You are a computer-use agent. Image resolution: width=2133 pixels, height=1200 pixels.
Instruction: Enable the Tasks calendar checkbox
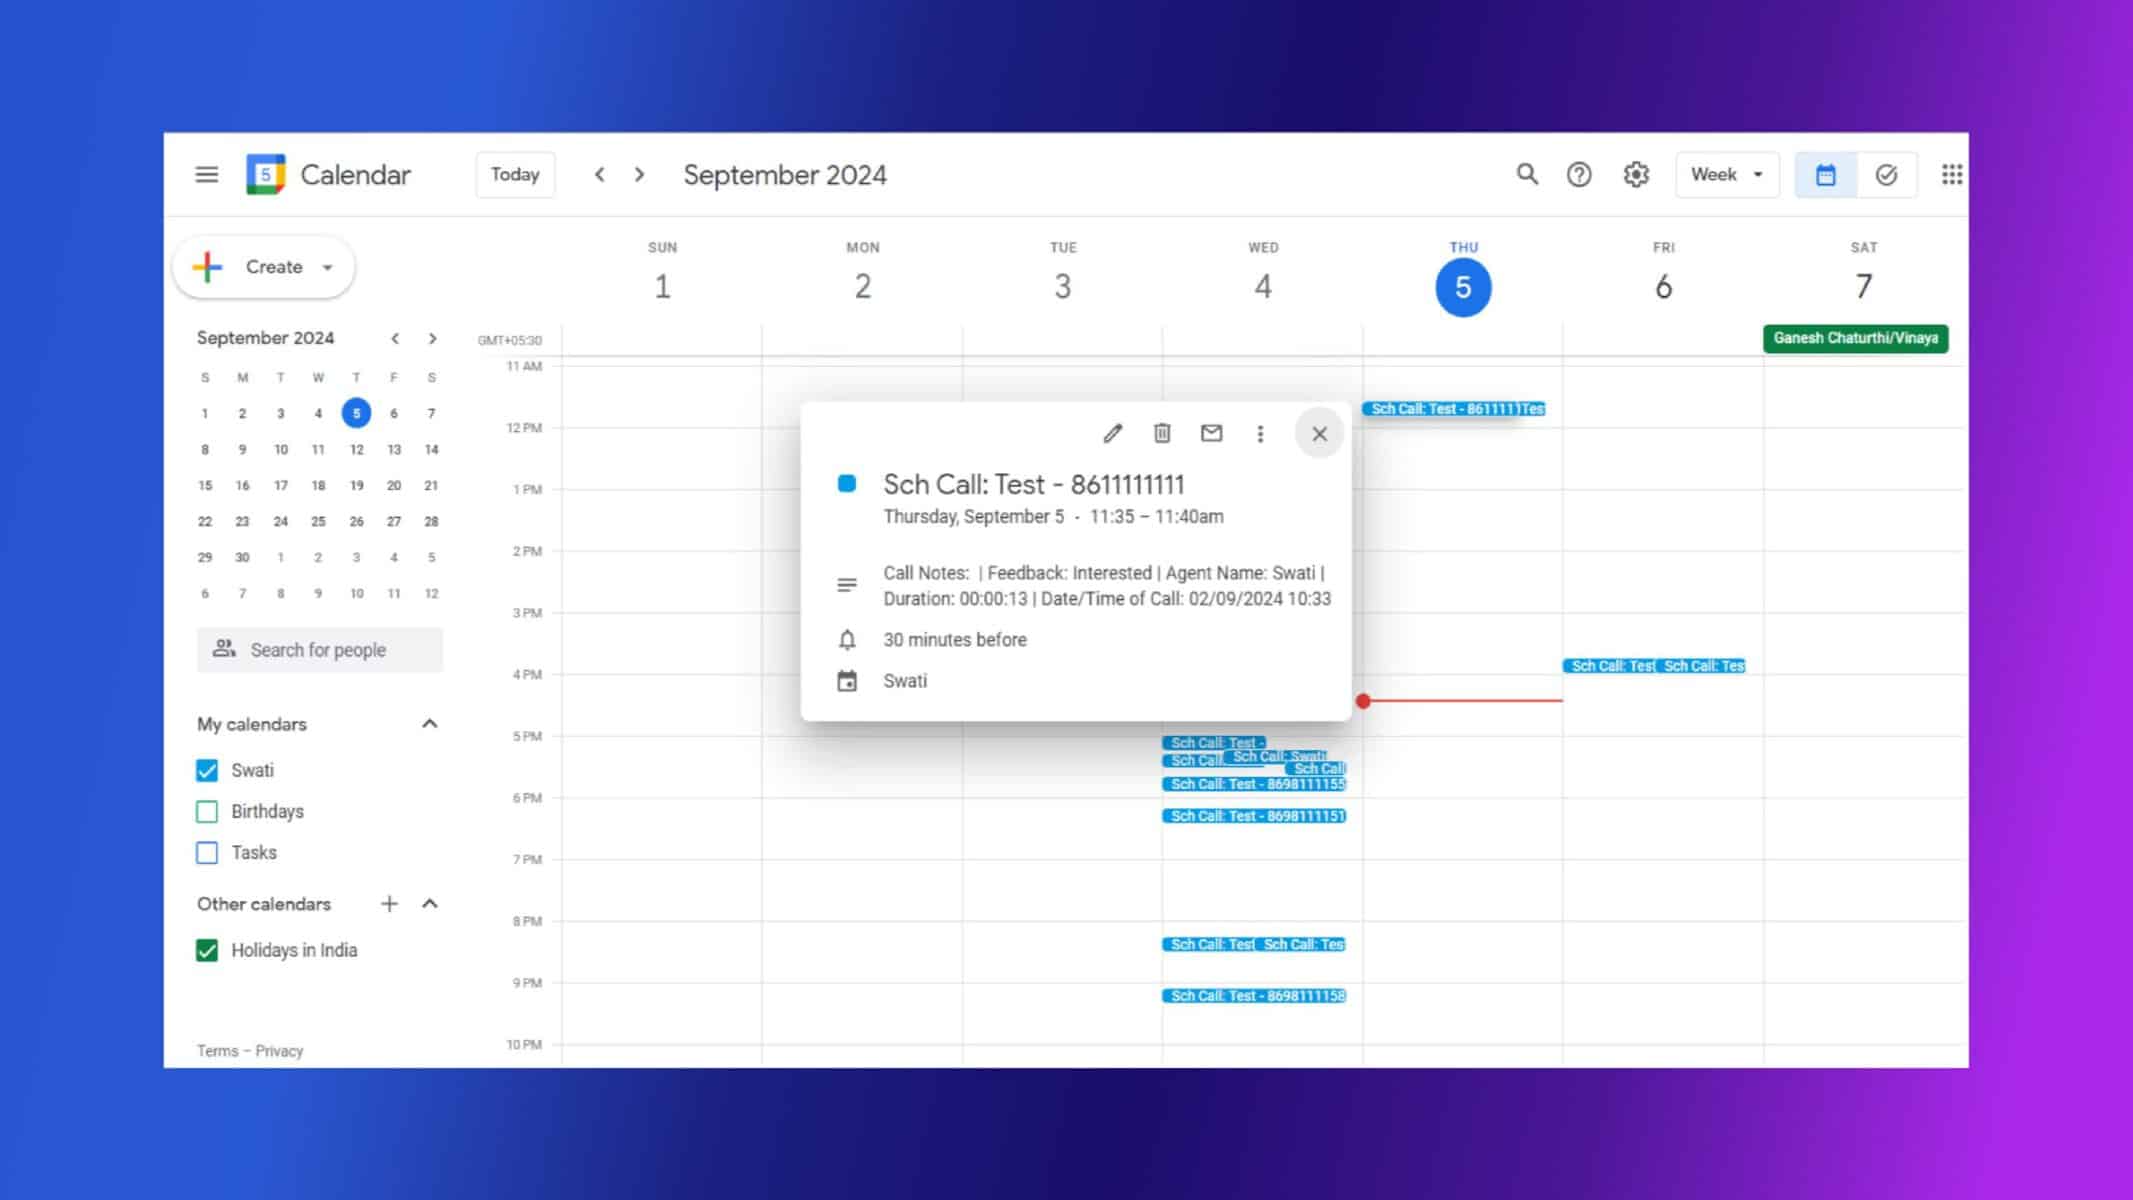click(x=207, y=853)
